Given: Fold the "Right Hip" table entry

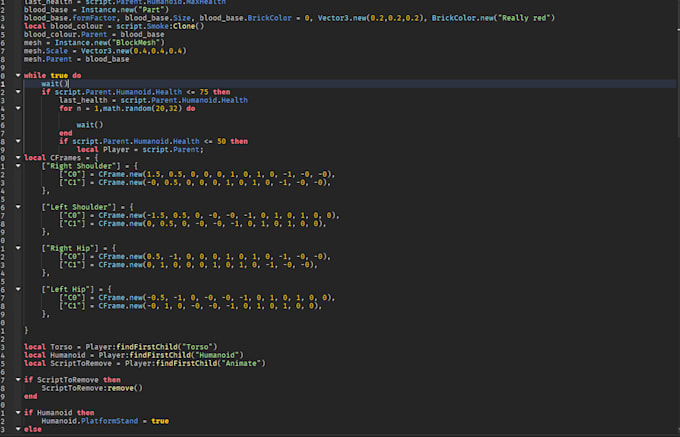Looking at the screenshot, I should coord(18,247).
